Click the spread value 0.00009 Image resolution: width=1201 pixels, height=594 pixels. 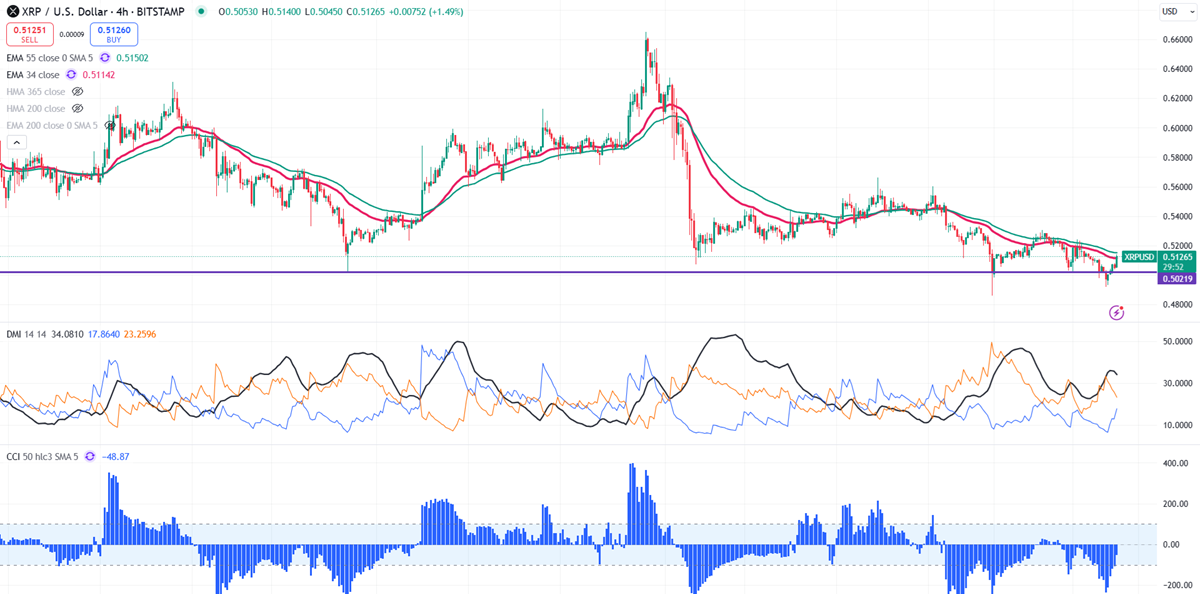72,34
